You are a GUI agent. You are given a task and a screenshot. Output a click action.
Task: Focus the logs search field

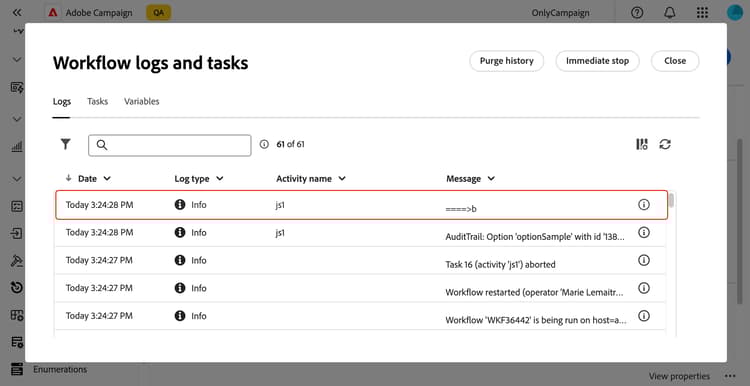tap(170, 145)
